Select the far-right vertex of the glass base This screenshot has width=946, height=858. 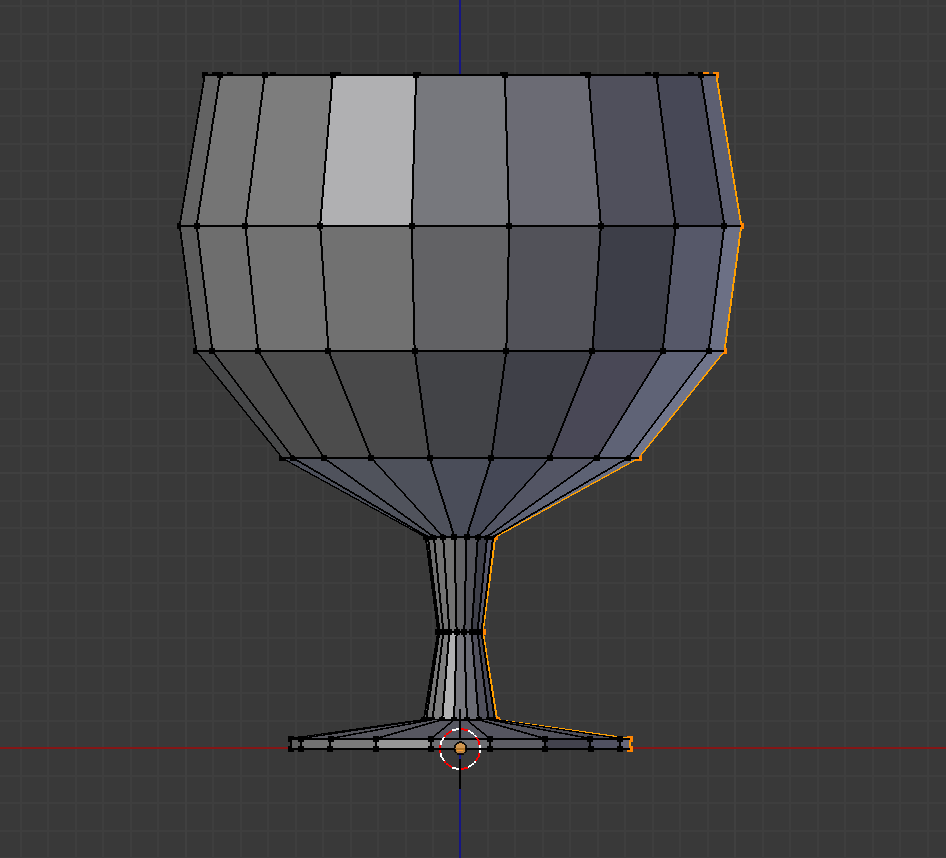tap(630, 743)
